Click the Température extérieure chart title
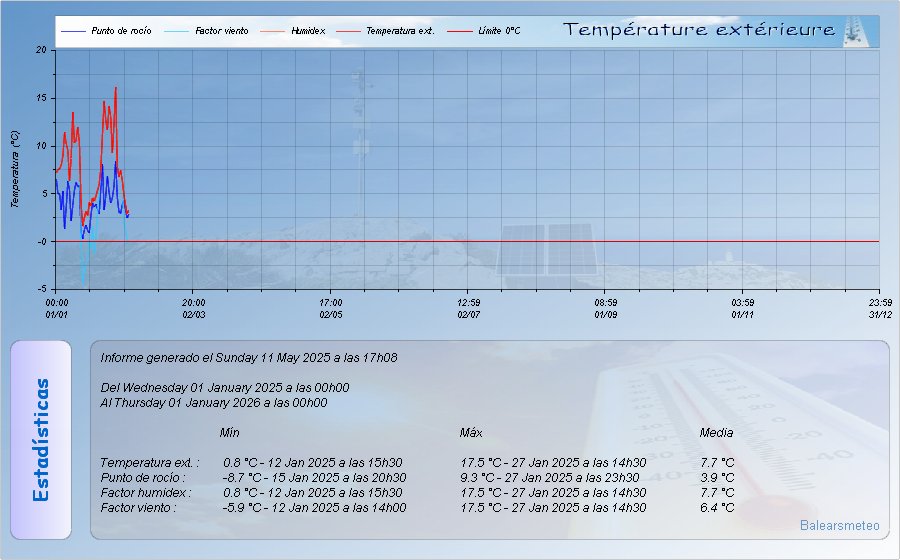 coord(699,29)
